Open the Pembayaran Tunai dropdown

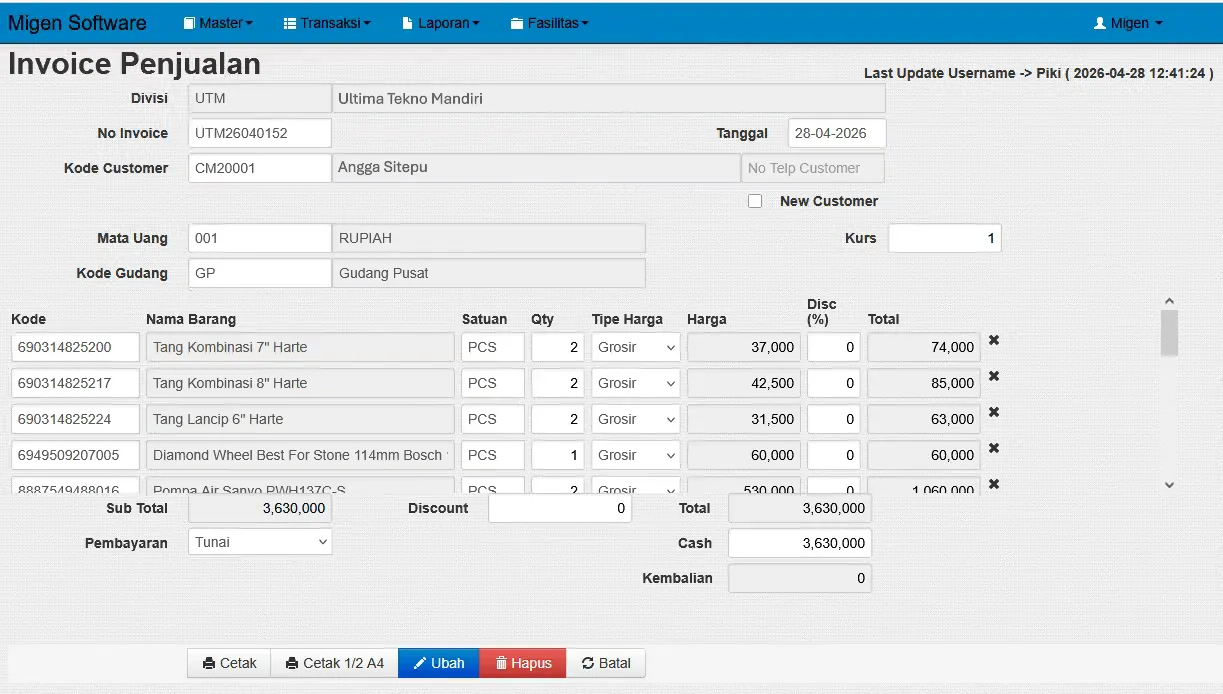pos(260,542)
